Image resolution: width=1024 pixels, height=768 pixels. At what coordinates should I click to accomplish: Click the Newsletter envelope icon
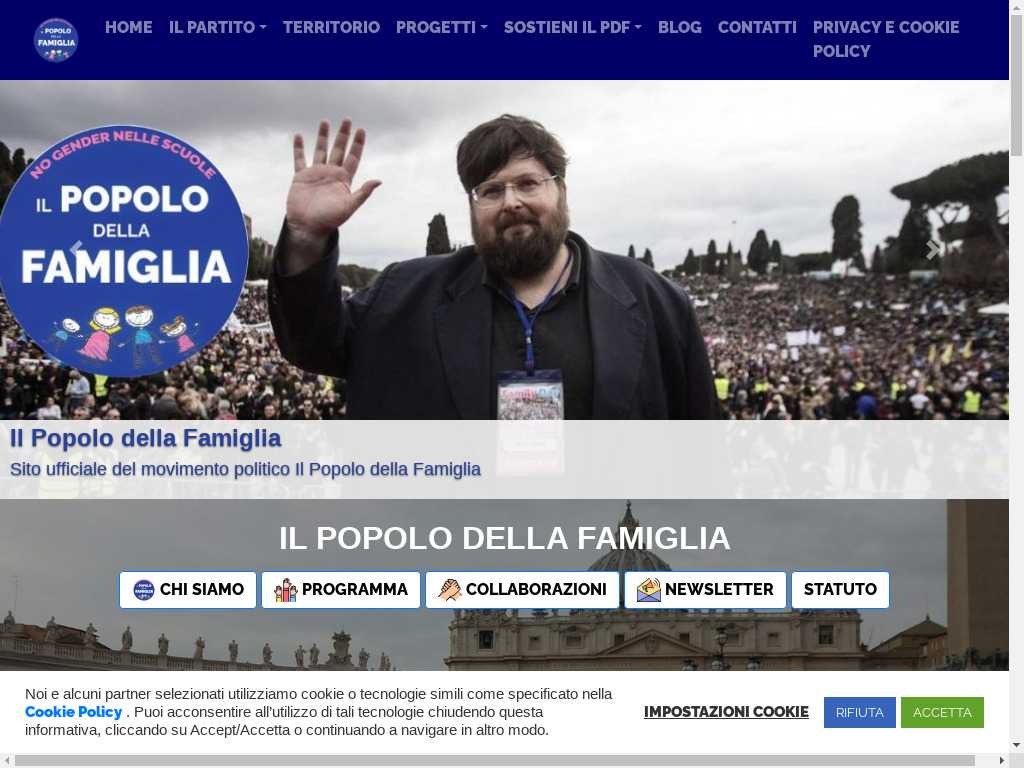tap(648, 590)
